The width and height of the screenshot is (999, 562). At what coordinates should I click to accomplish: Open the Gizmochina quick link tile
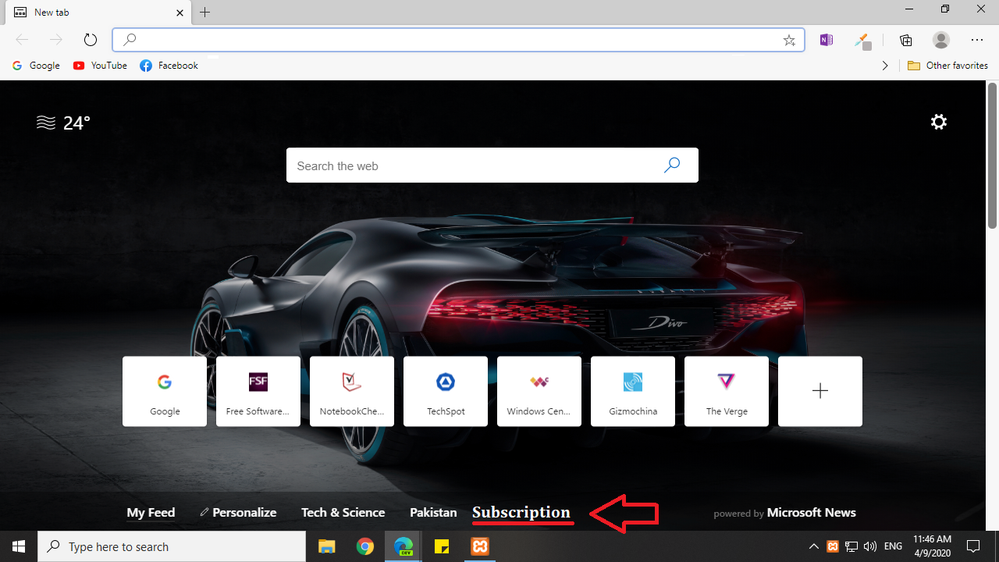pos(633,391)
